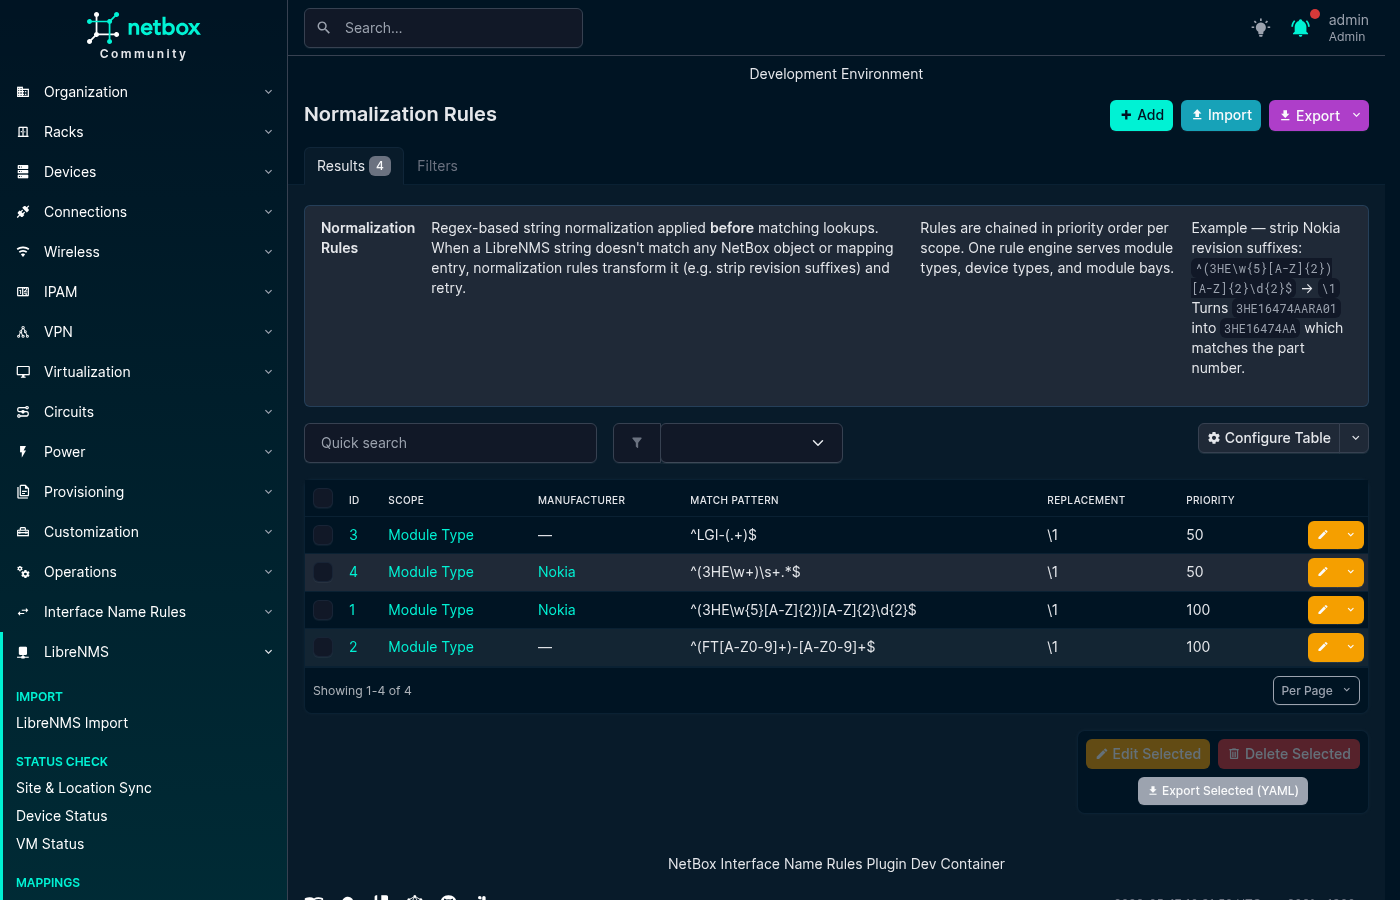Check the checkbox for rule ID 1
Viewport: 1400px width, 900px height.
(x=323, y=610)
